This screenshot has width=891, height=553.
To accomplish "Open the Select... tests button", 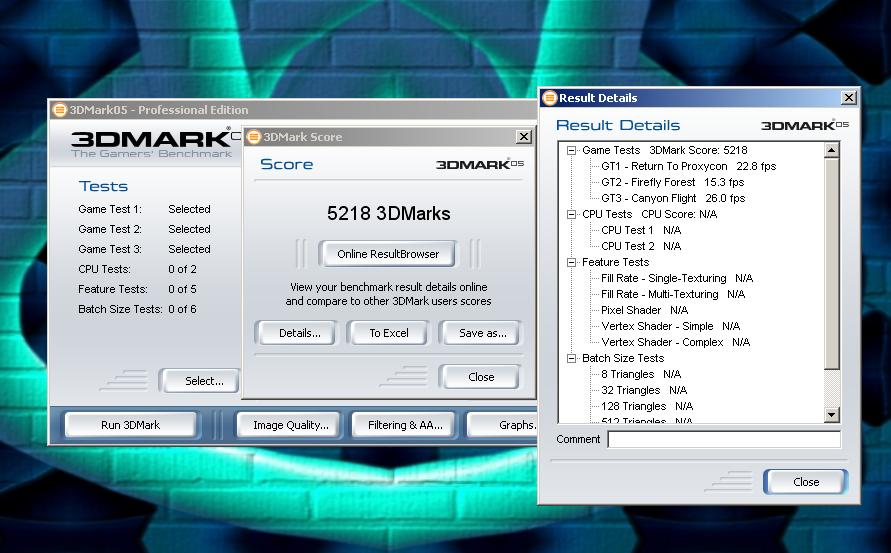I will [x=200, y=381].
